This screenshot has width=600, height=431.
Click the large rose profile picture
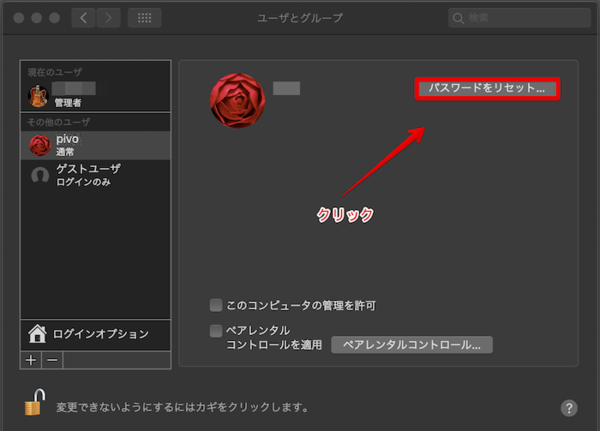(x=237, y=100)
